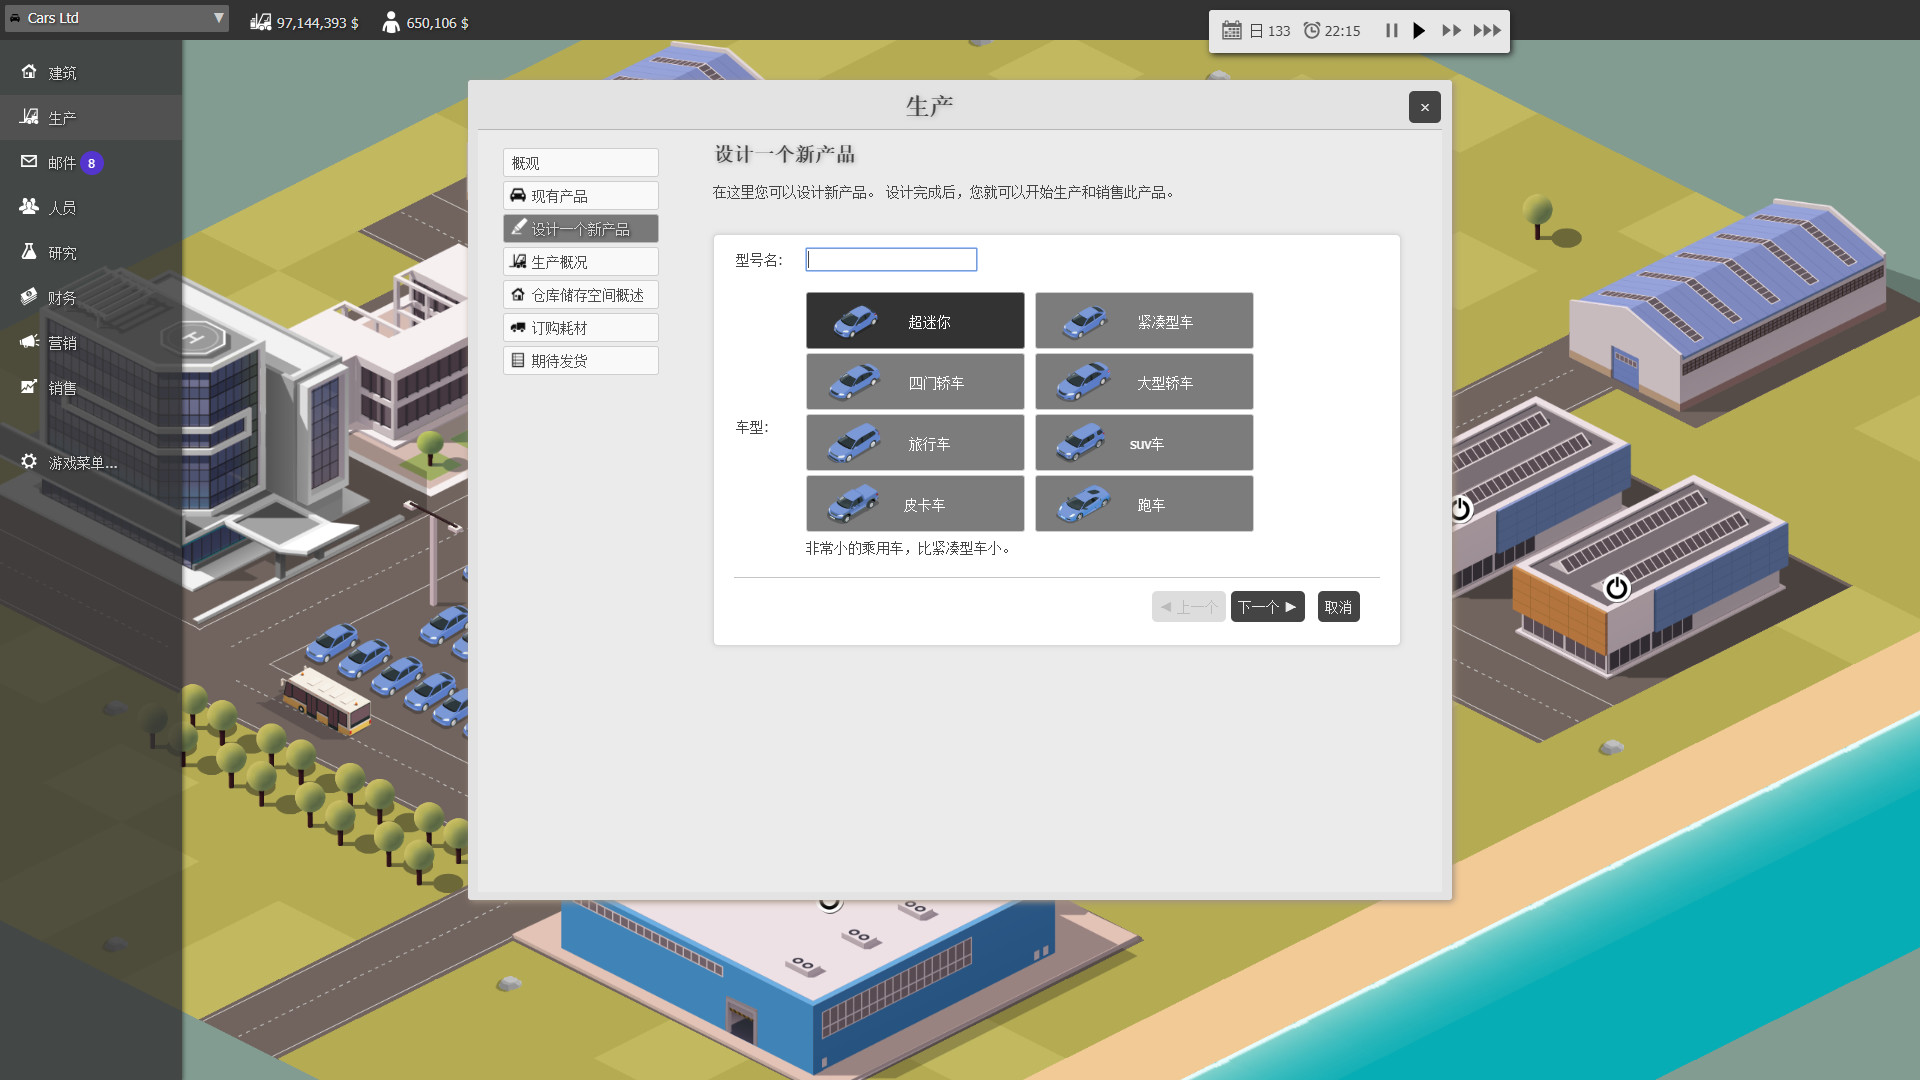
Task: Open the 人员 personnel menu
Action: [91, 207]
